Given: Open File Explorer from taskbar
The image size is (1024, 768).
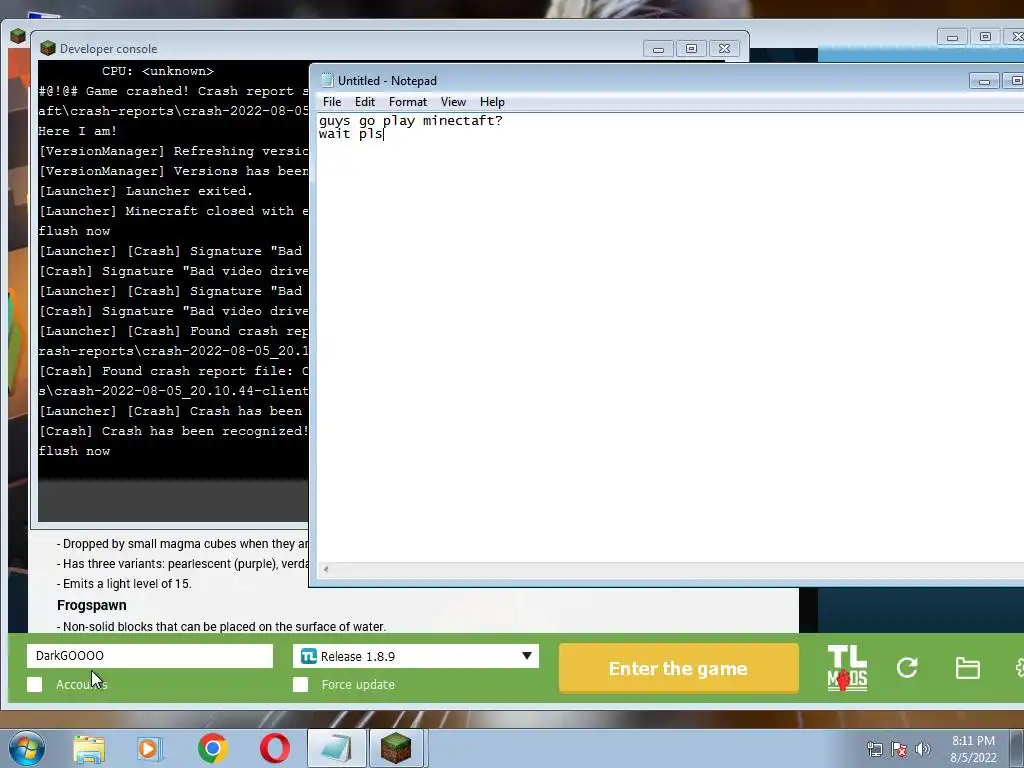Looking at the screenshot, I should tap(89, 749).
